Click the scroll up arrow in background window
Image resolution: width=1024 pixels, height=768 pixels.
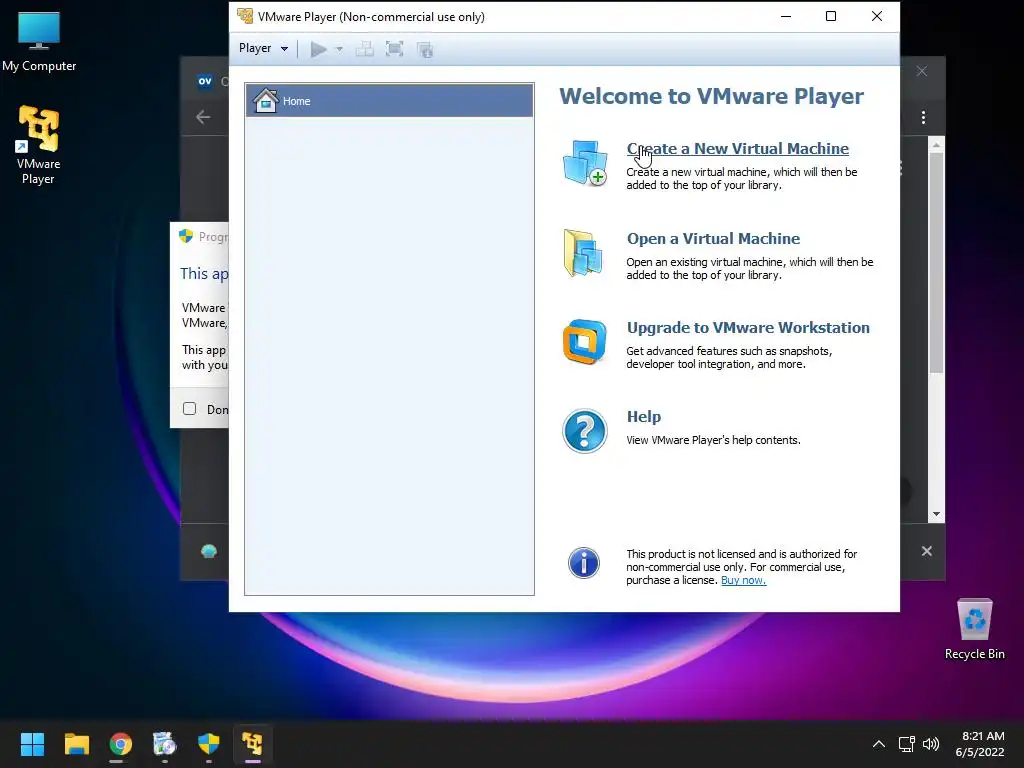(936, 145)
